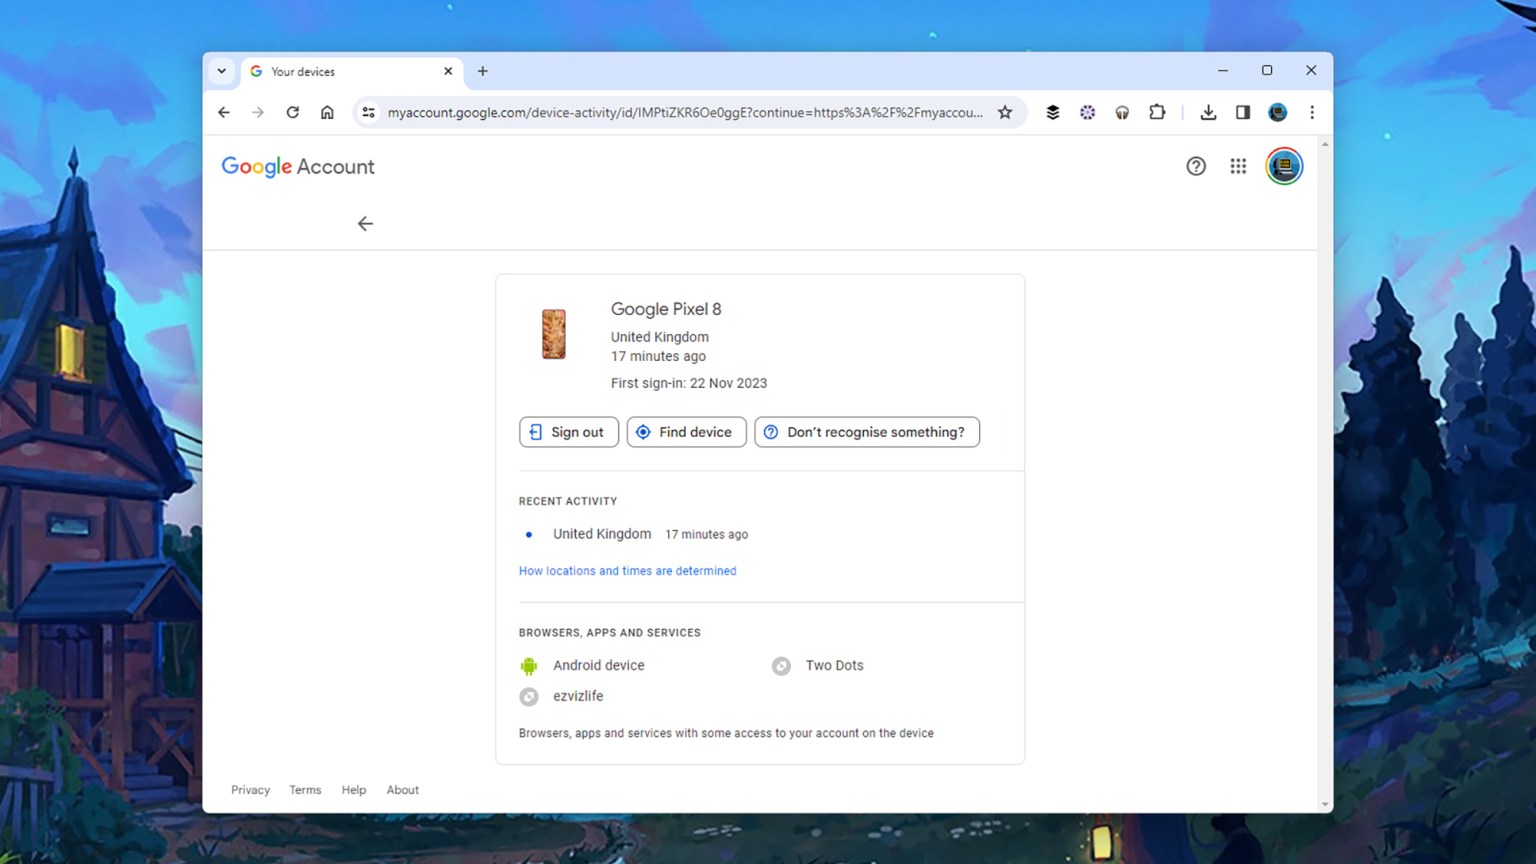Click the Google Account profile avatar

pos(1284,167)
